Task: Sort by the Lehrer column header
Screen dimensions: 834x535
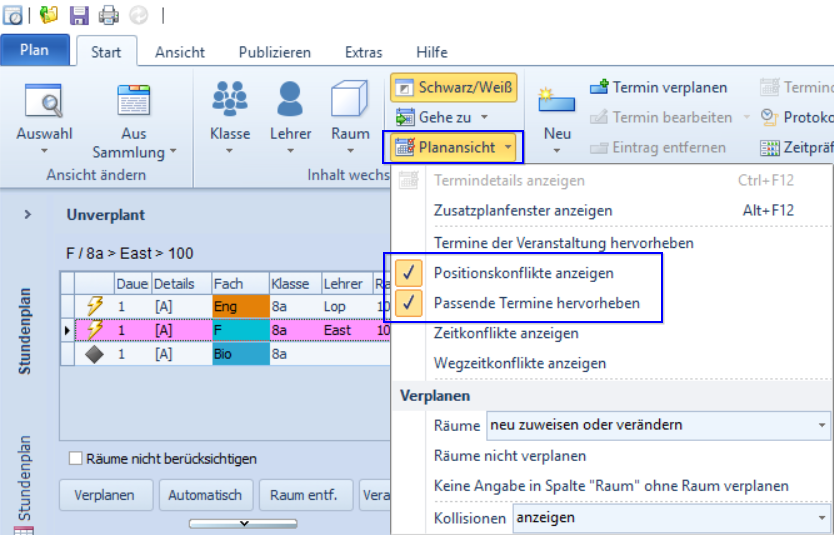Action: pyautogui.click(x=346, y=283)
